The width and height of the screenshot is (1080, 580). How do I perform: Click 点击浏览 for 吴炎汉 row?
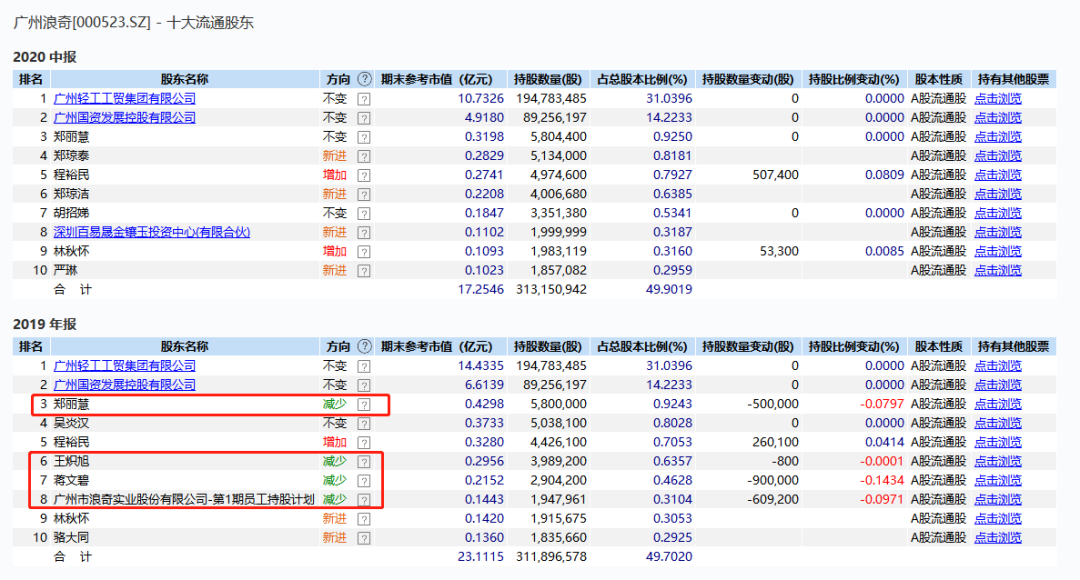point(998,423)
